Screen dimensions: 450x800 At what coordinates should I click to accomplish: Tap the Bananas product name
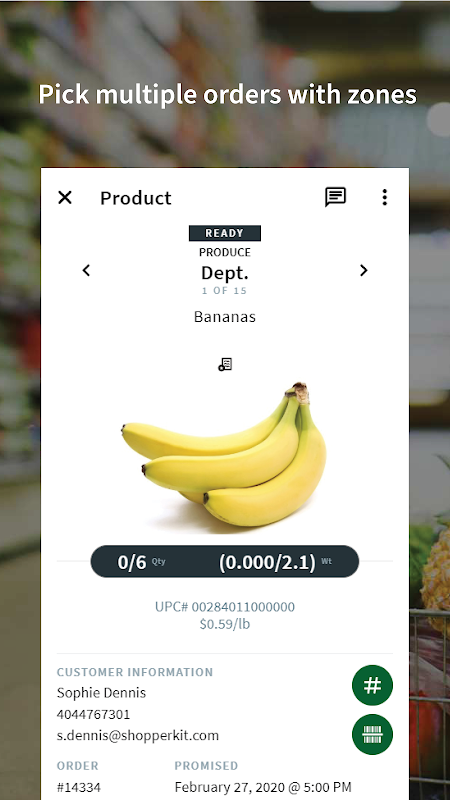tap(225, 317)
